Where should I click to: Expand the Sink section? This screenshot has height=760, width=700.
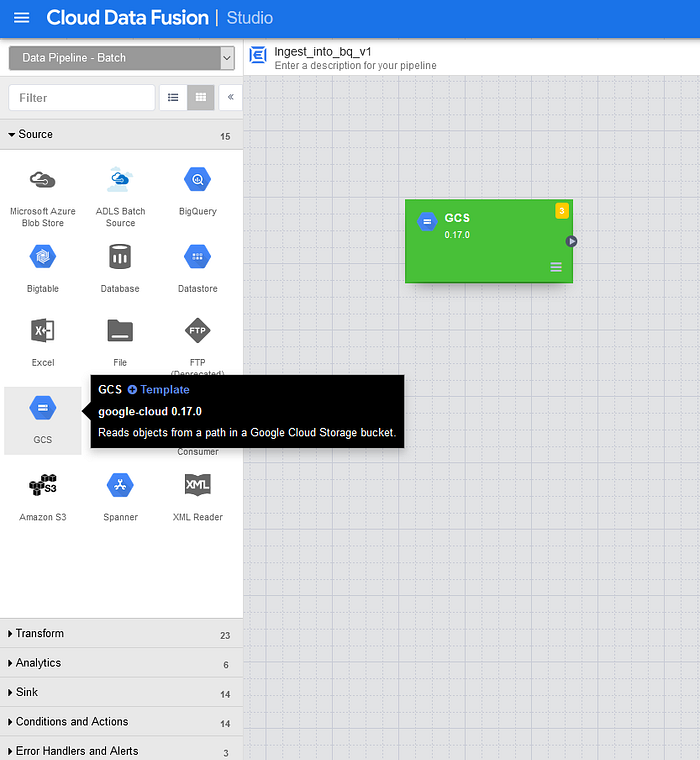click(x=121, y=692)
